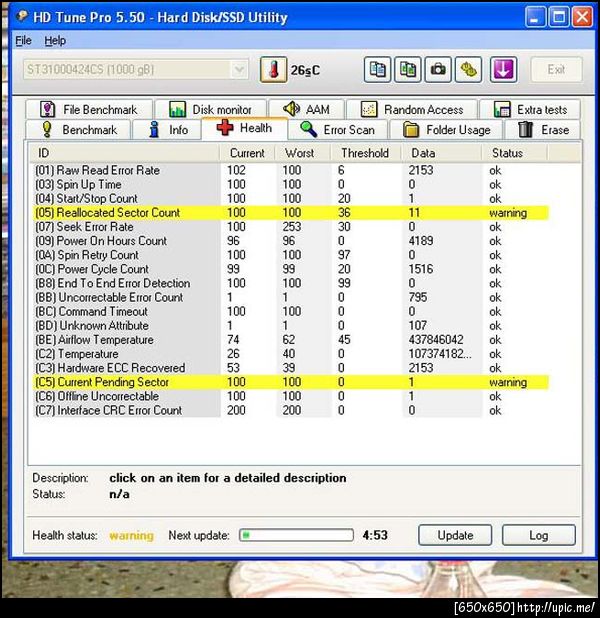Click the data value 795
This screenshot has width=600, height=618.
pos(417,297)
